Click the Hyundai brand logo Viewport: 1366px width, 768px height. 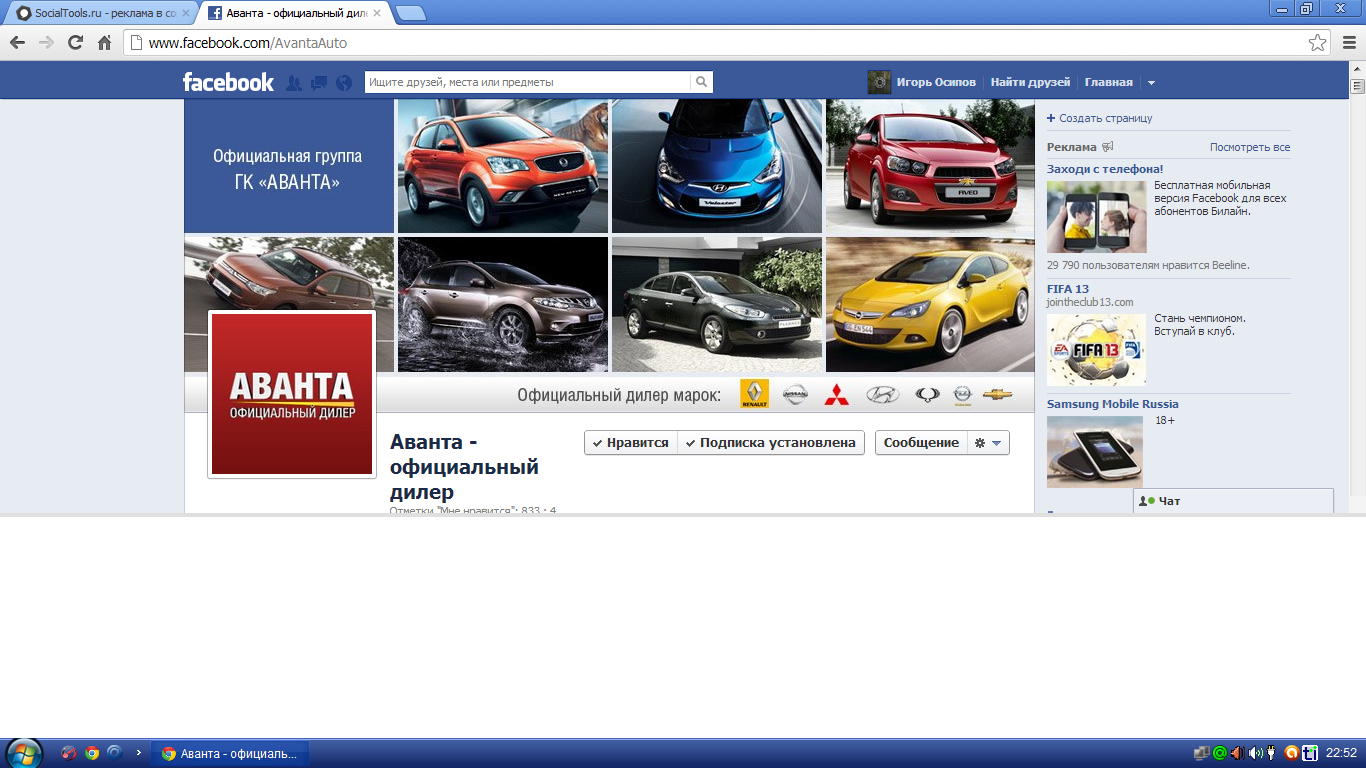click(x=882, y=395)
